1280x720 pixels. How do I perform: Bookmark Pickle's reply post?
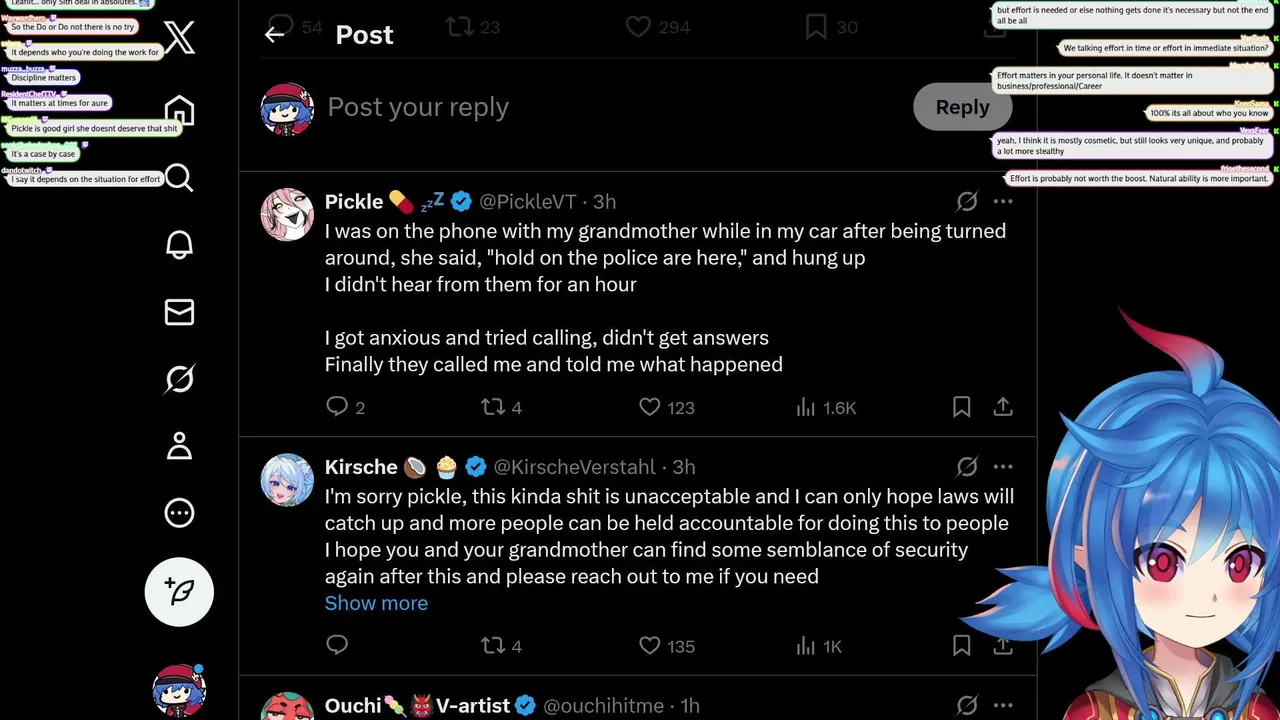tap(961, 407)
